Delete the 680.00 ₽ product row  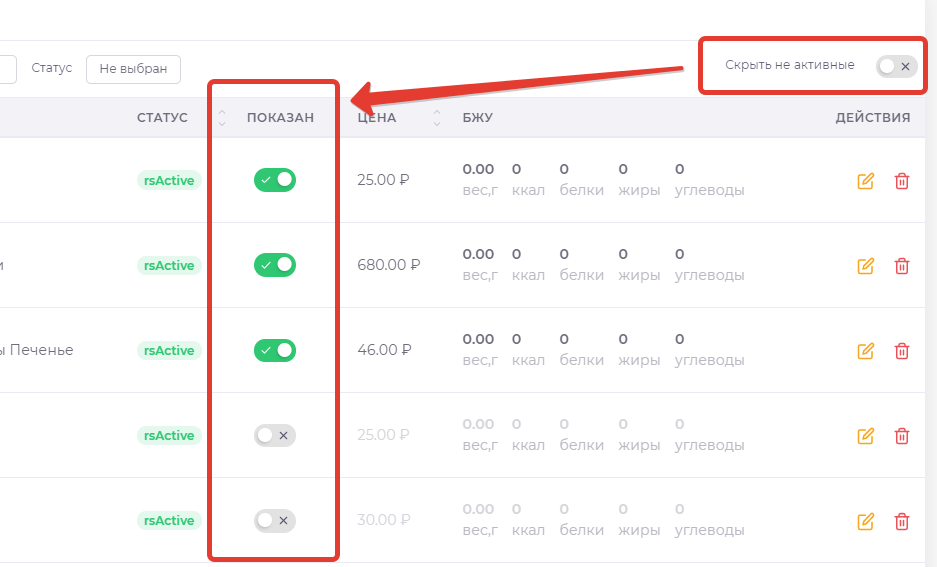pos(902,266)
